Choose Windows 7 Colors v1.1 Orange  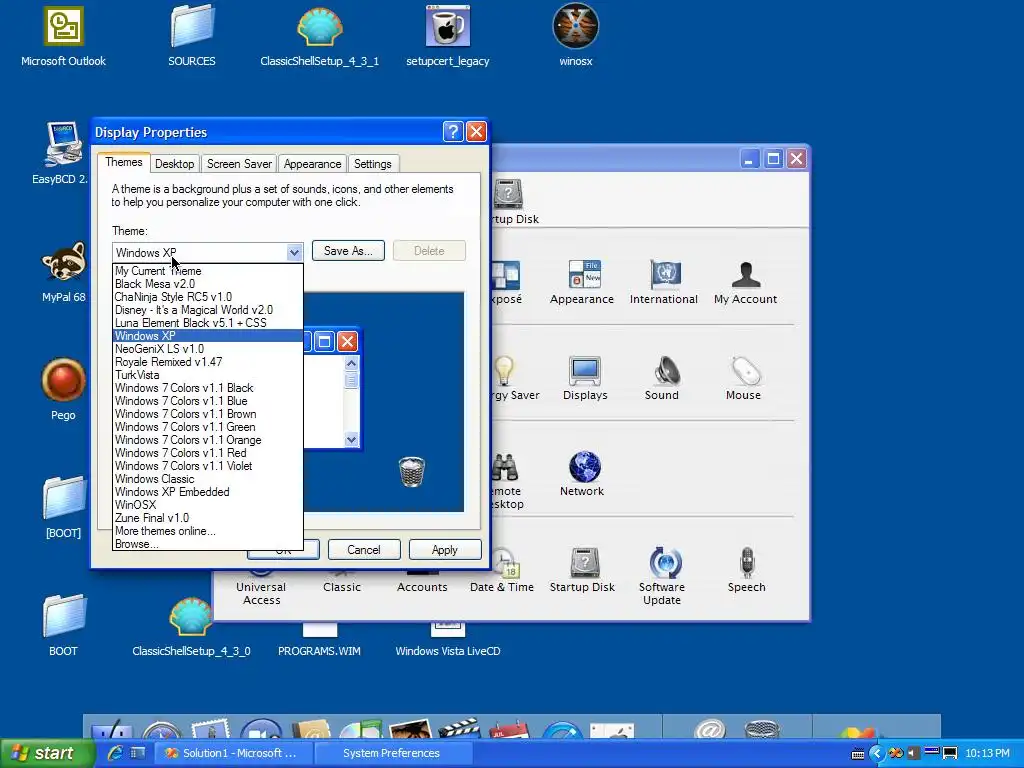tap(208, 440)
